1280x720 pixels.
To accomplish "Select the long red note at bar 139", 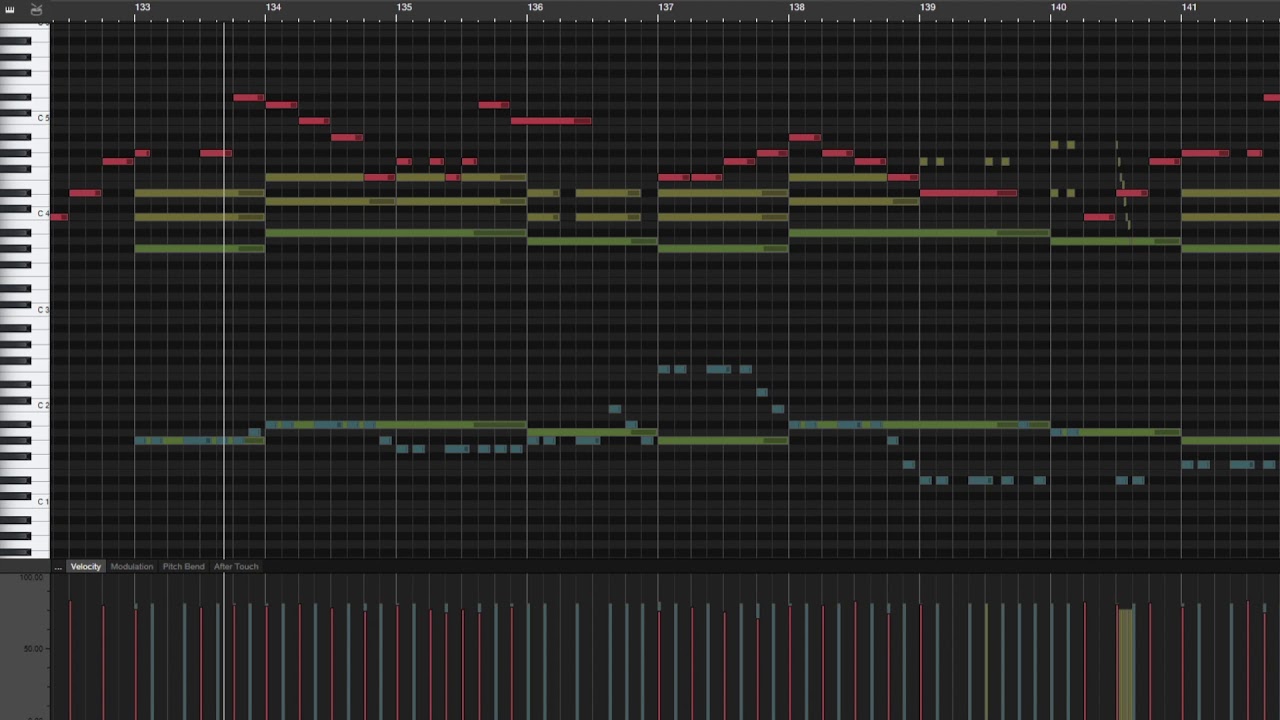I will tap(967, 193).
